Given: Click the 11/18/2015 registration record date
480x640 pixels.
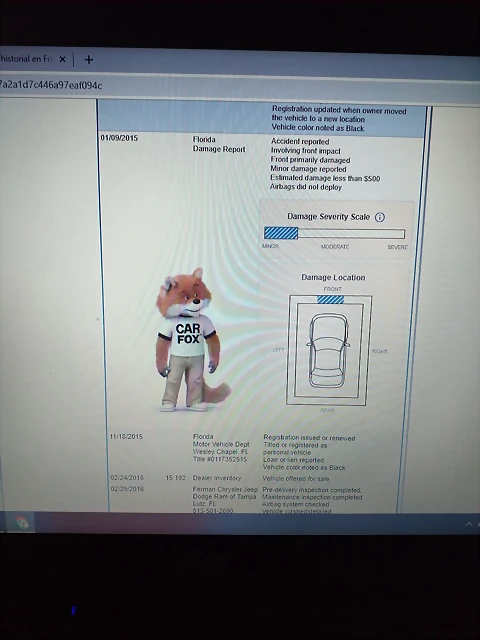Looking at the screenshot, I should (126, 436).
